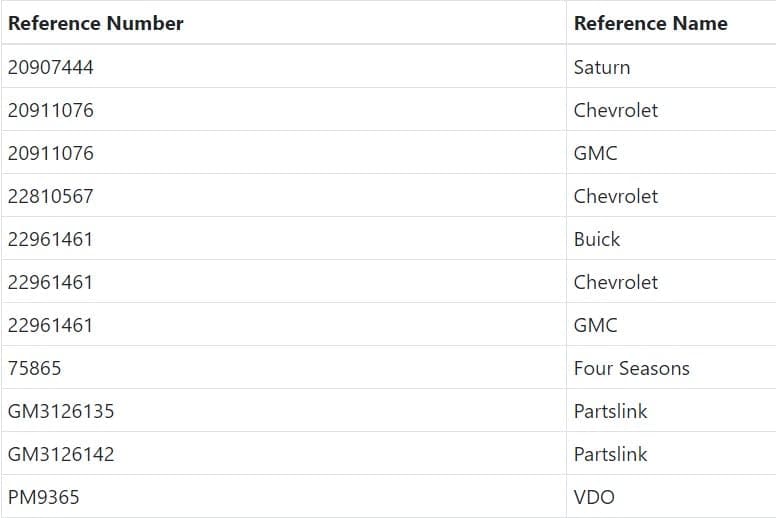Click GMC in the 22961461 row
Screen dimensions: 776x518
(x=596, y=325)
